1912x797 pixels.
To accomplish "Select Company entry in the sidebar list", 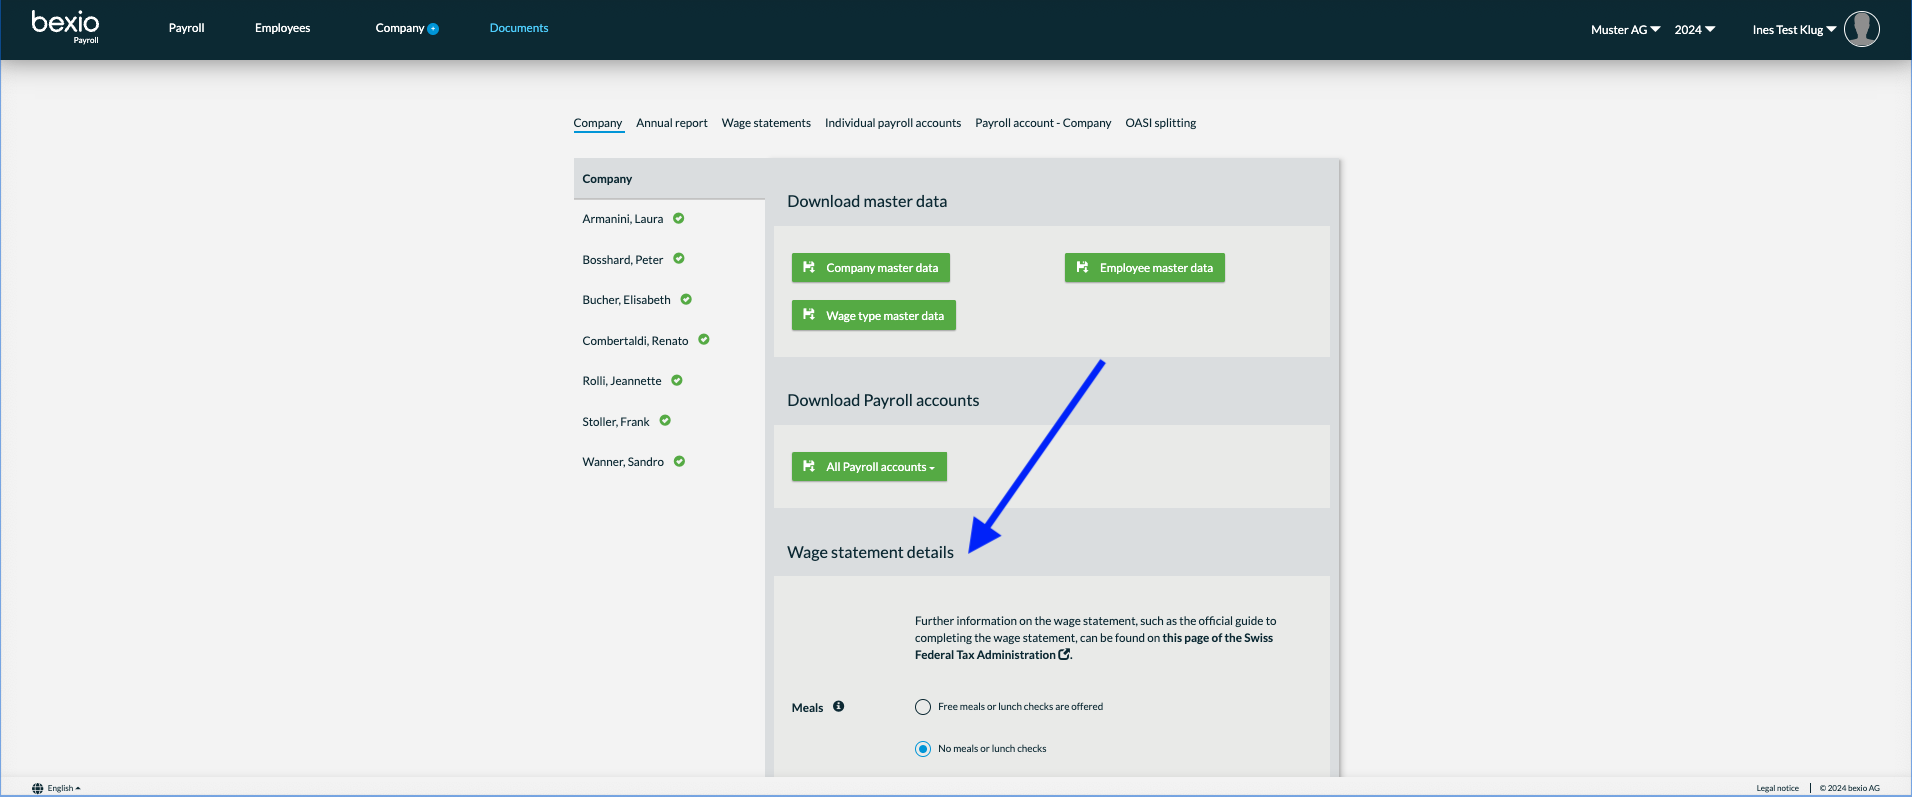I will tap(669, 179).
